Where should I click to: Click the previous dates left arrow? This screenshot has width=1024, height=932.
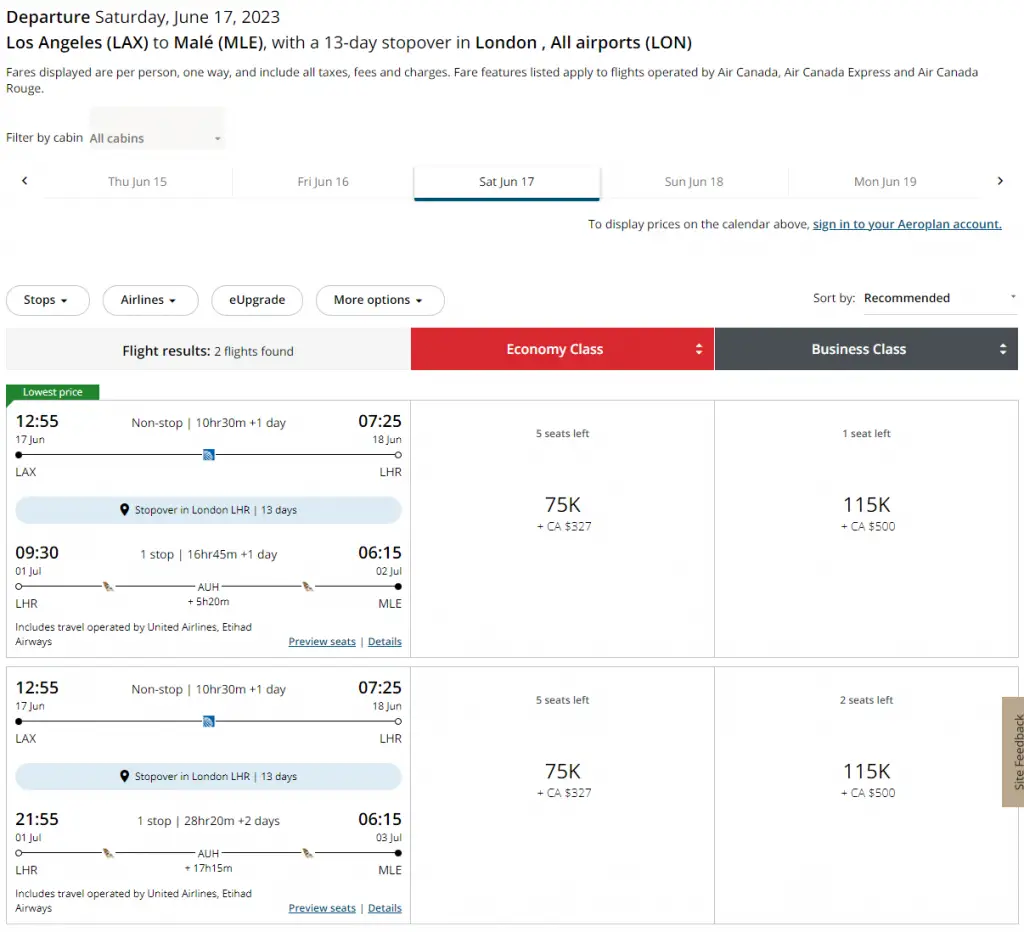point(25,181)
